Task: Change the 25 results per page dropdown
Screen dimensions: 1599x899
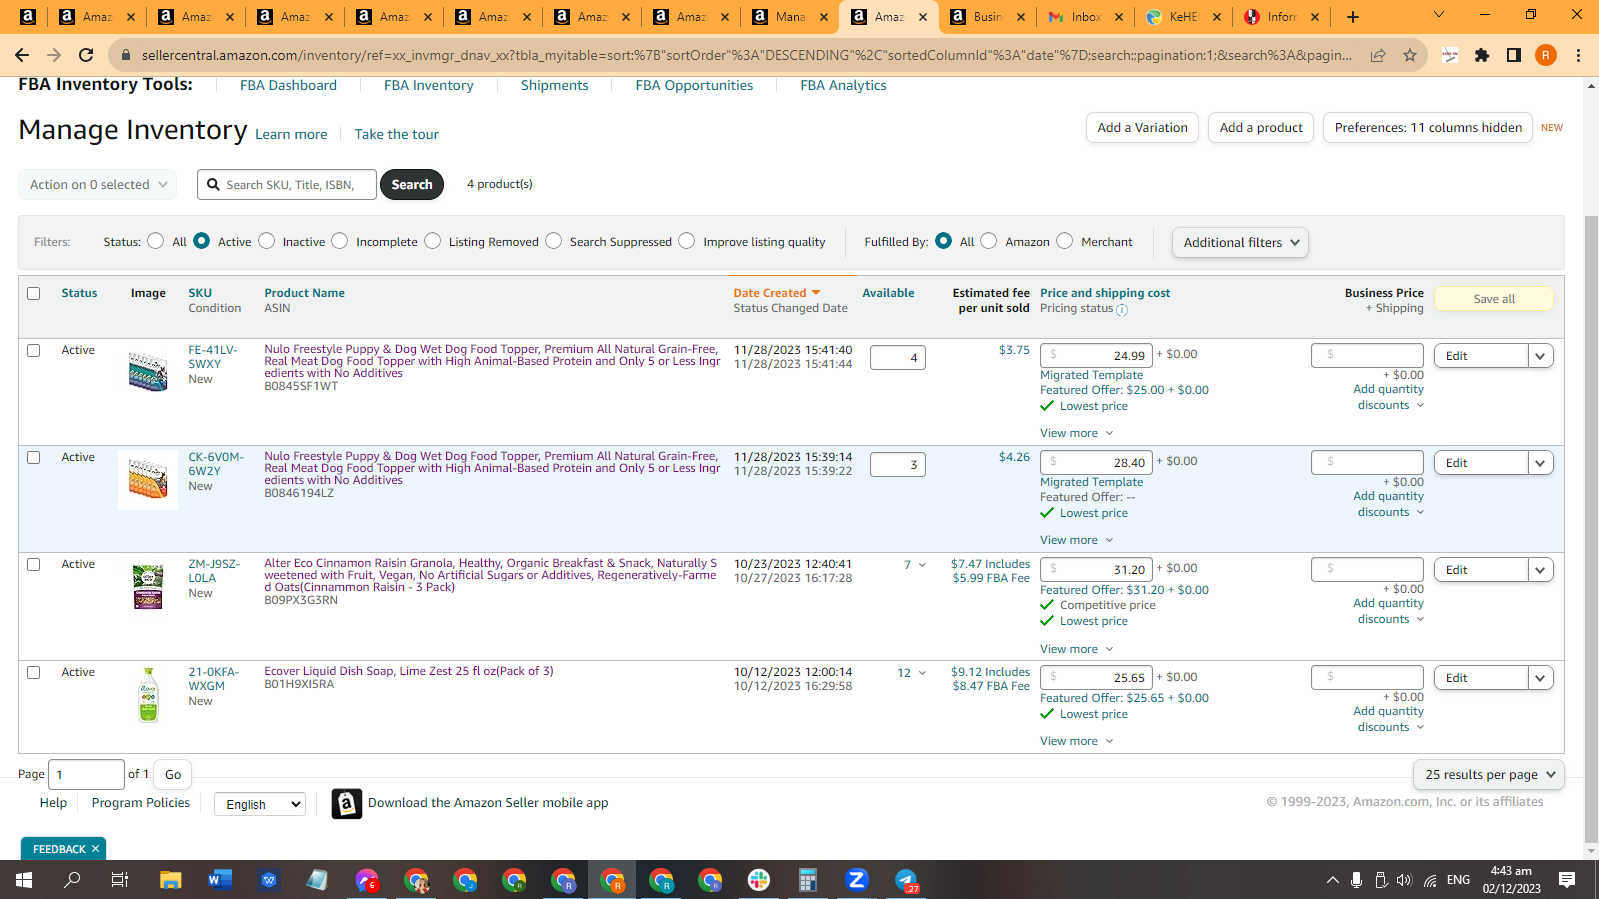Action: [x=1489, y=774]
